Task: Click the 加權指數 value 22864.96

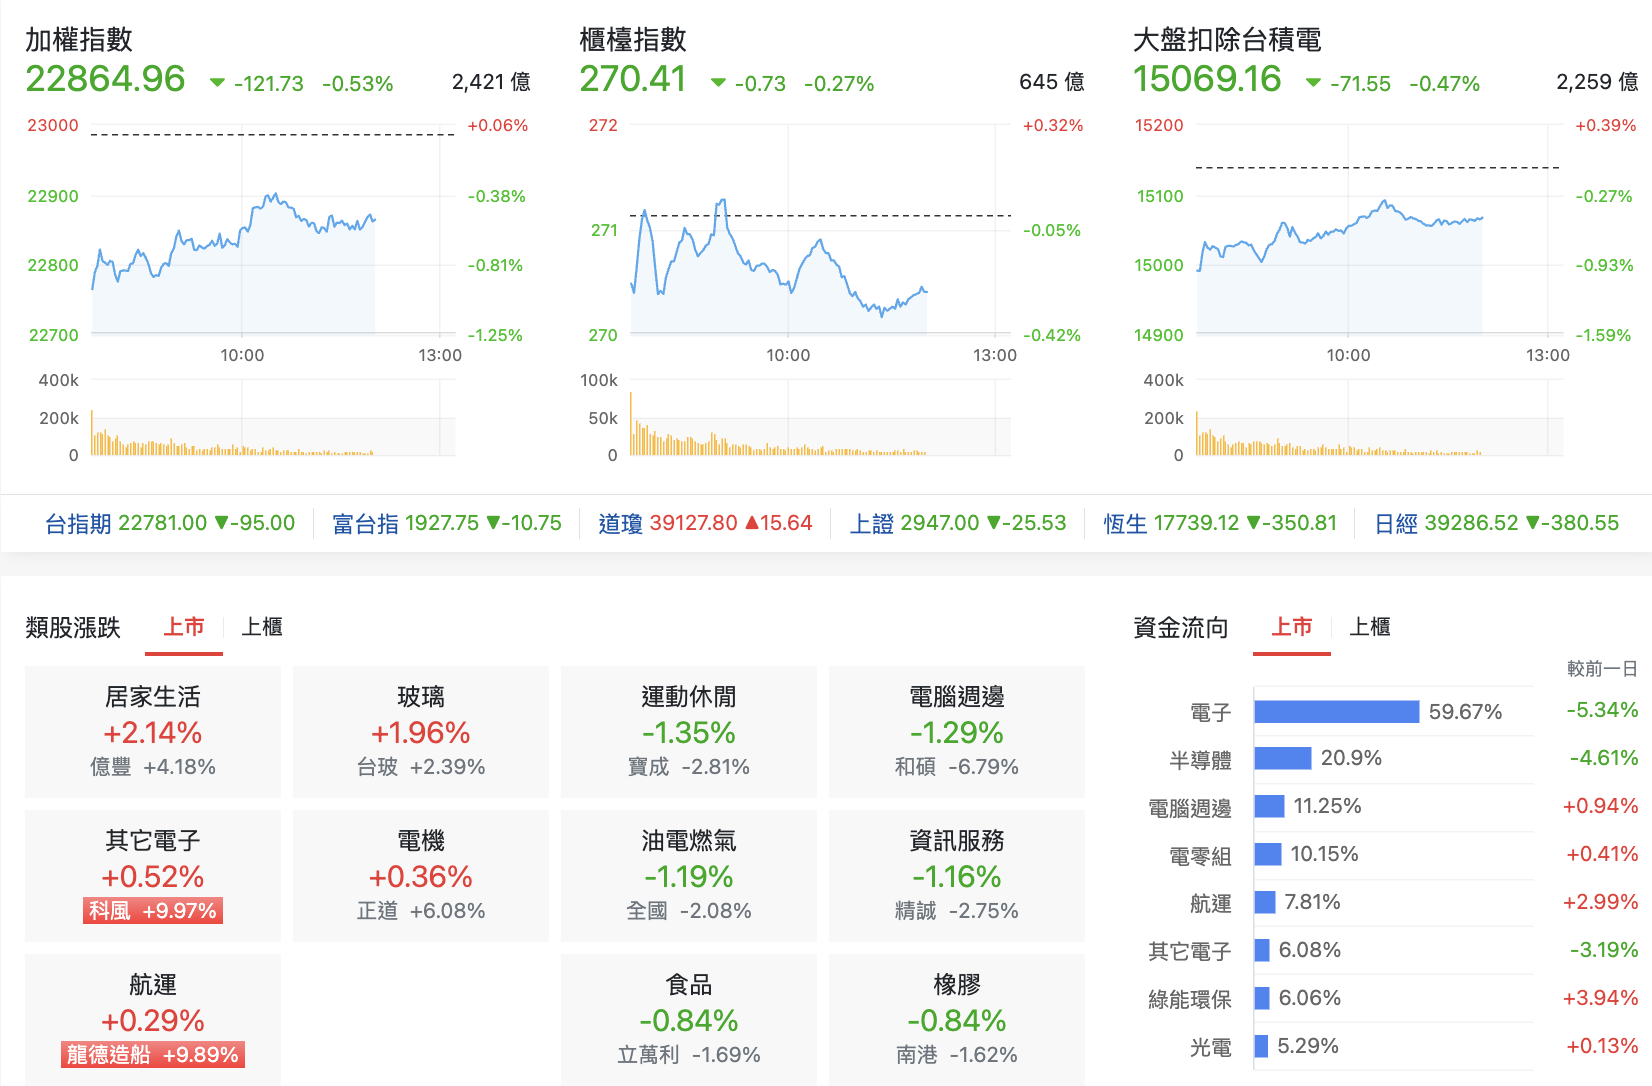Action: (x=105, y=79)
